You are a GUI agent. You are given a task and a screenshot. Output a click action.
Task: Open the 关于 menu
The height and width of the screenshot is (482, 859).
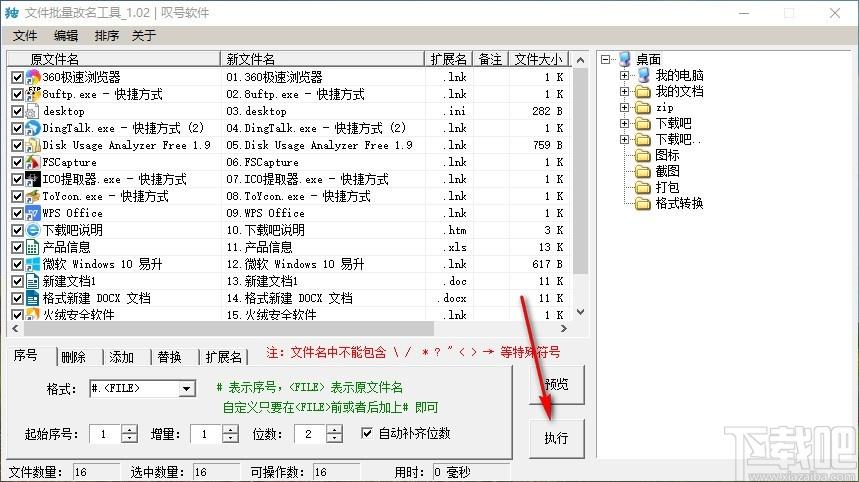pyautogui.click(x=144, y=36)
